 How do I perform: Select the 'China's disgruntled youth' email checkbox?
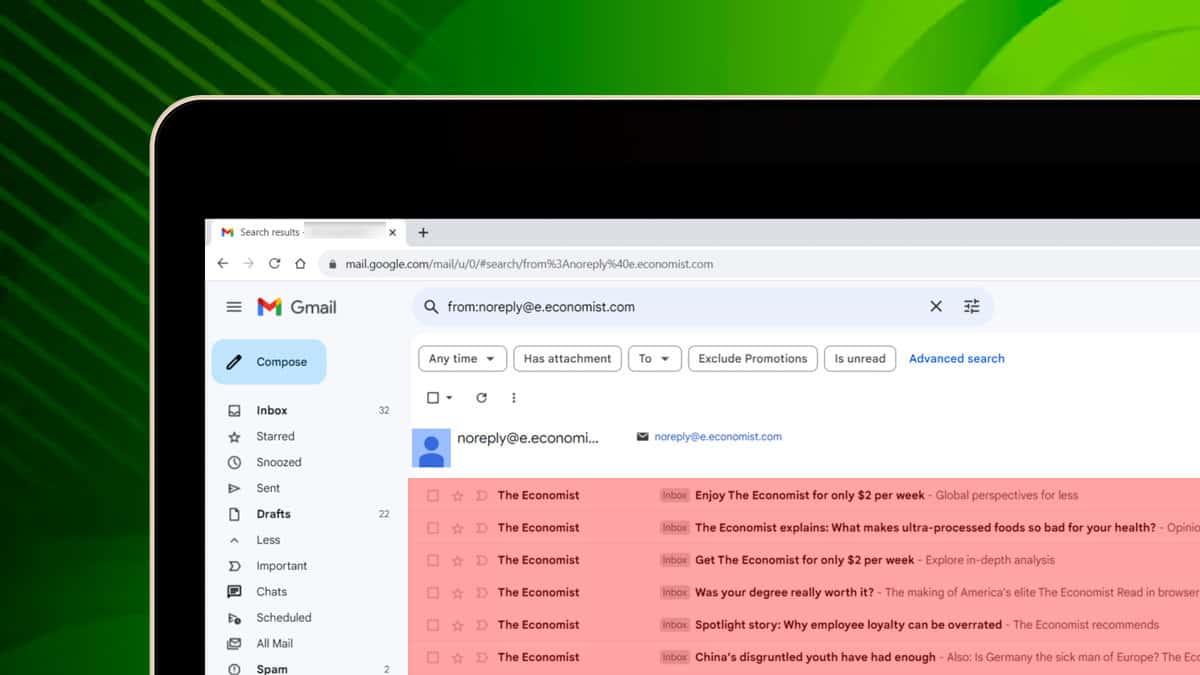click(433, 657)
